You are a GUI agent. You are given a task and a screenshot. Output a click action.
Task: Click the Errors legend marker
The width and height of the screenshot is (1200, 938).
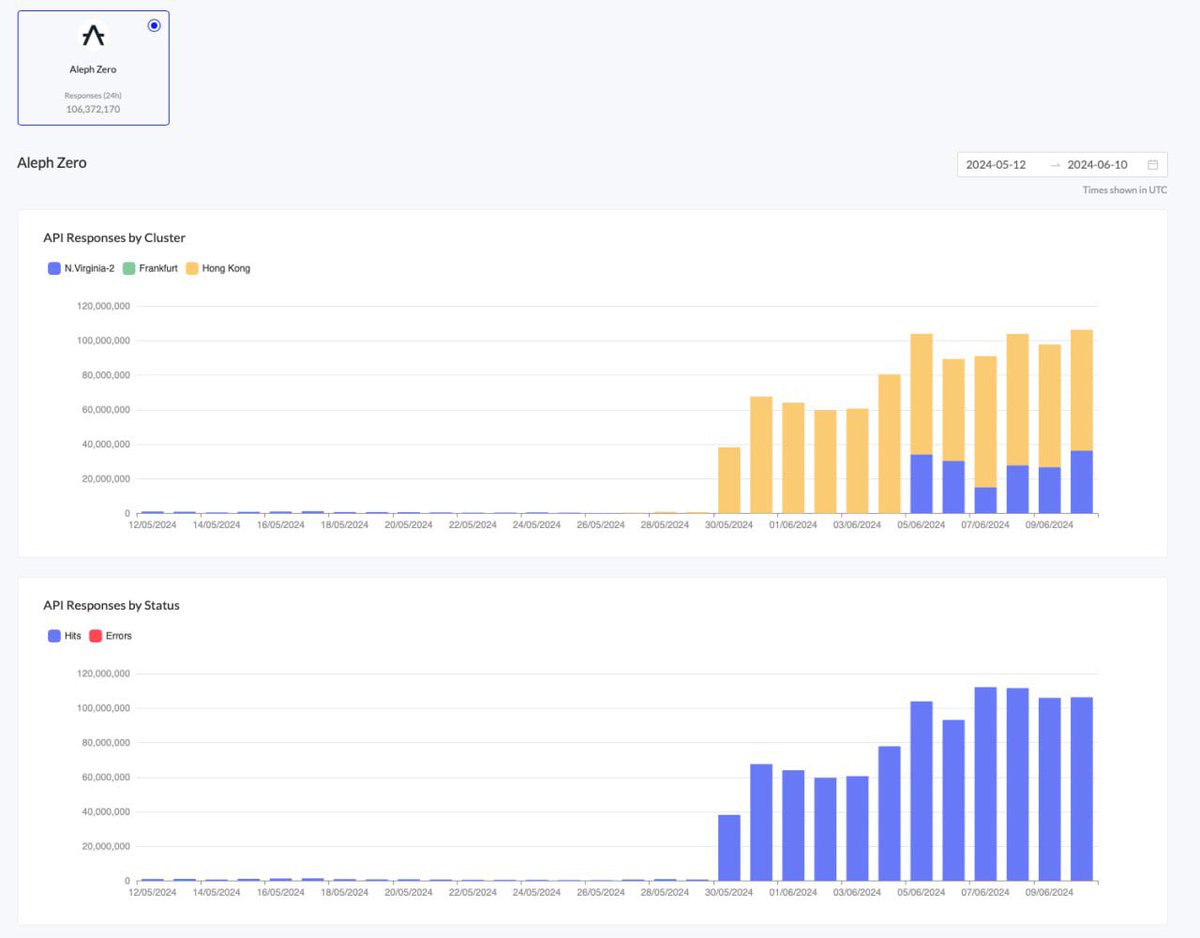tap(98, 635)
